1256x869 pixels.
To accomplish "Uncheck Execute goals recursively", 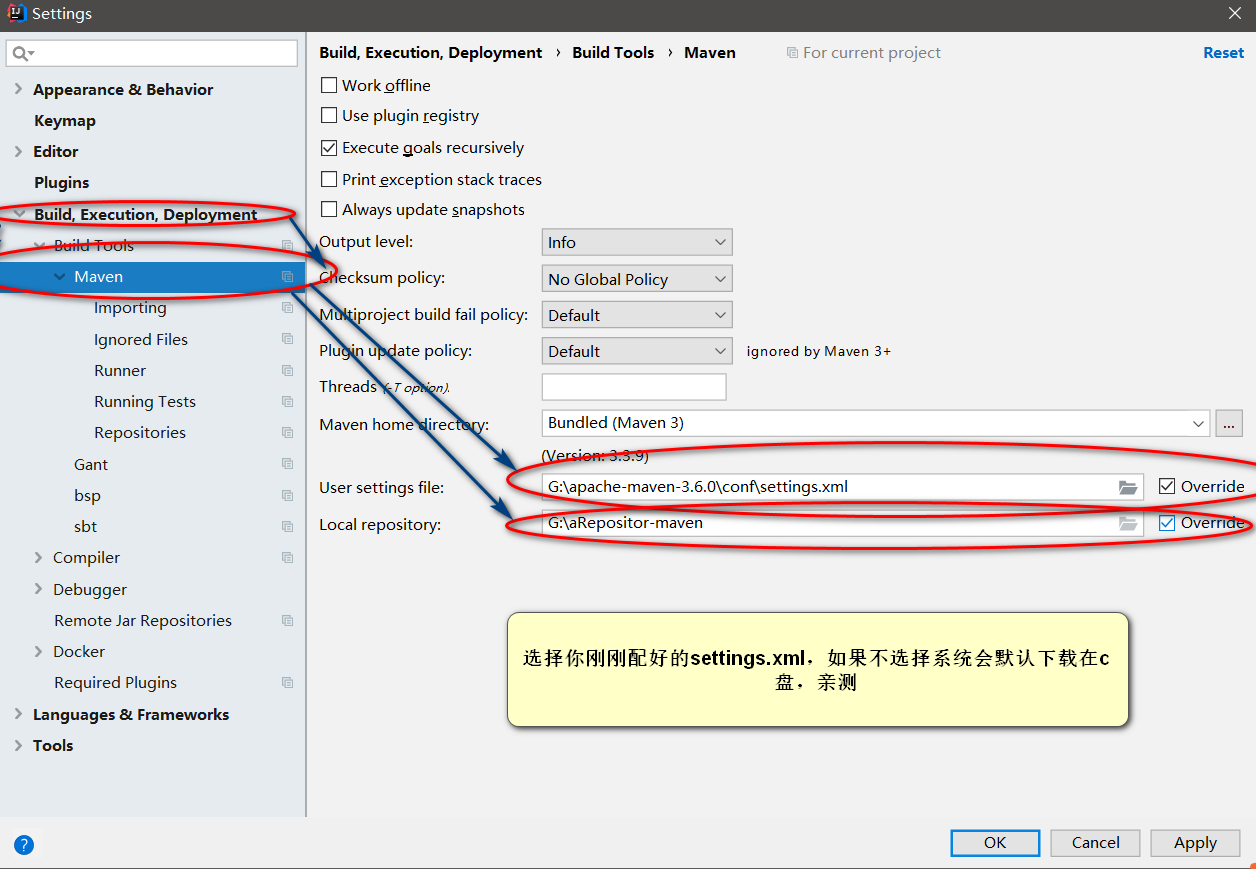I will click(329, 148).
